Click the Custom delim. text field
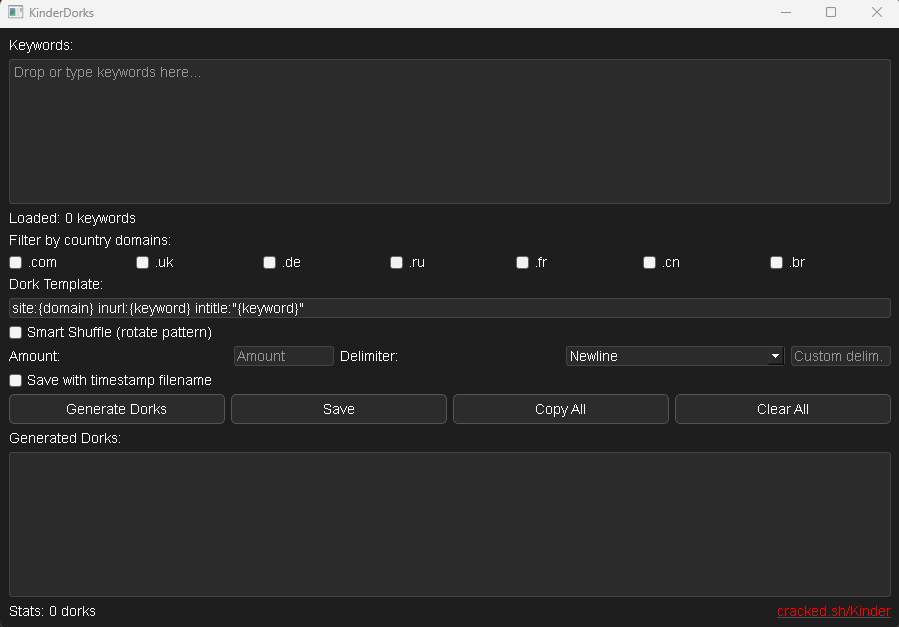899x627 pixels. [x=840, y=356]
